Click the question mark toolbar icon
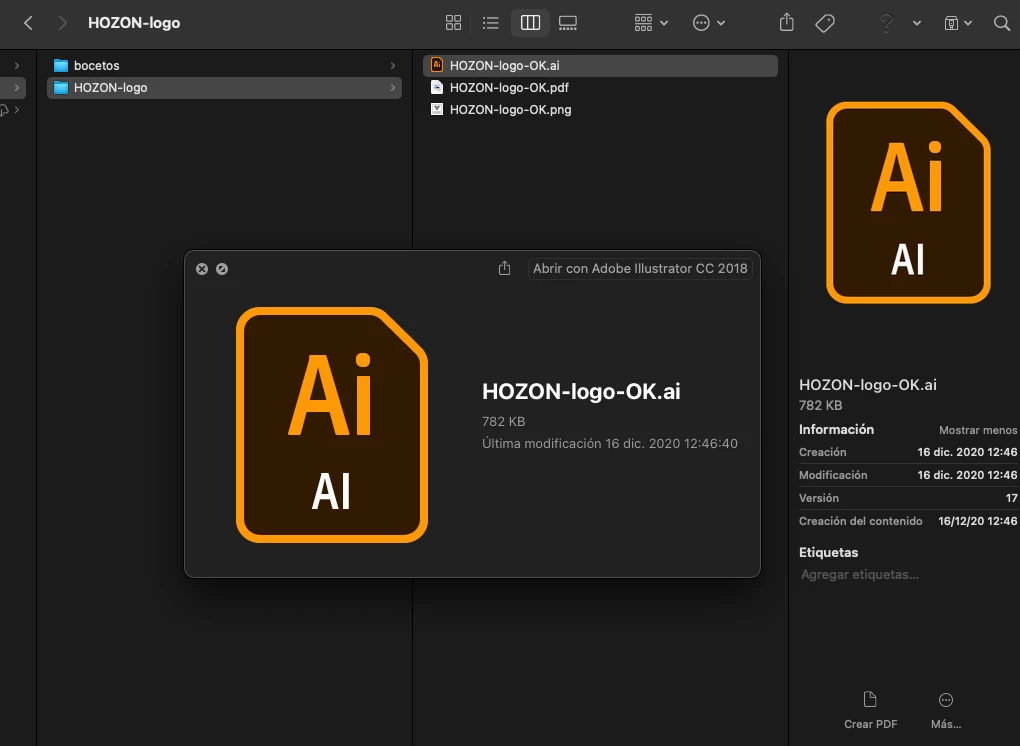The height and width of the screenshot is (746, 1020). pos(886,23)
